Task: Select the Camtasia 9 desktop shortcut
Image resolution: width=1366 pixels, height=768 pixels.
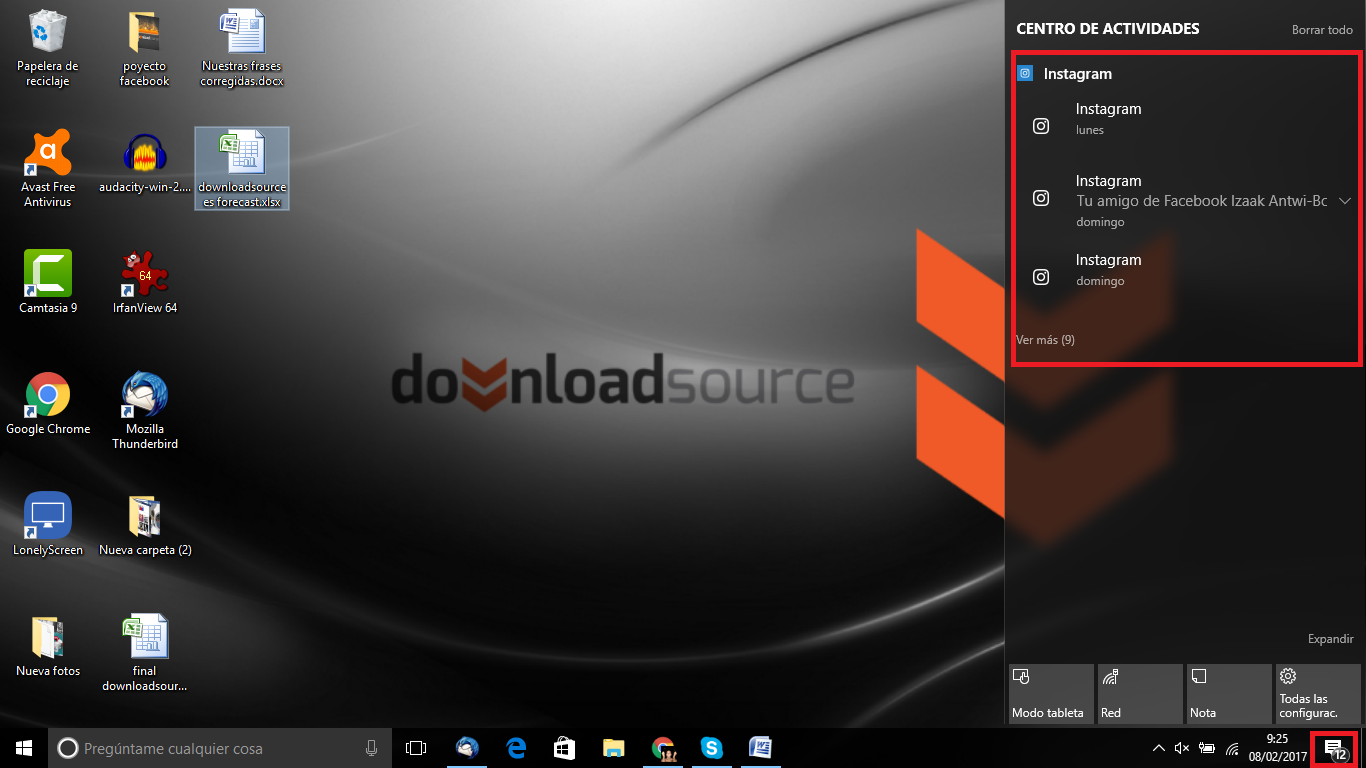Action: [47, 282]
